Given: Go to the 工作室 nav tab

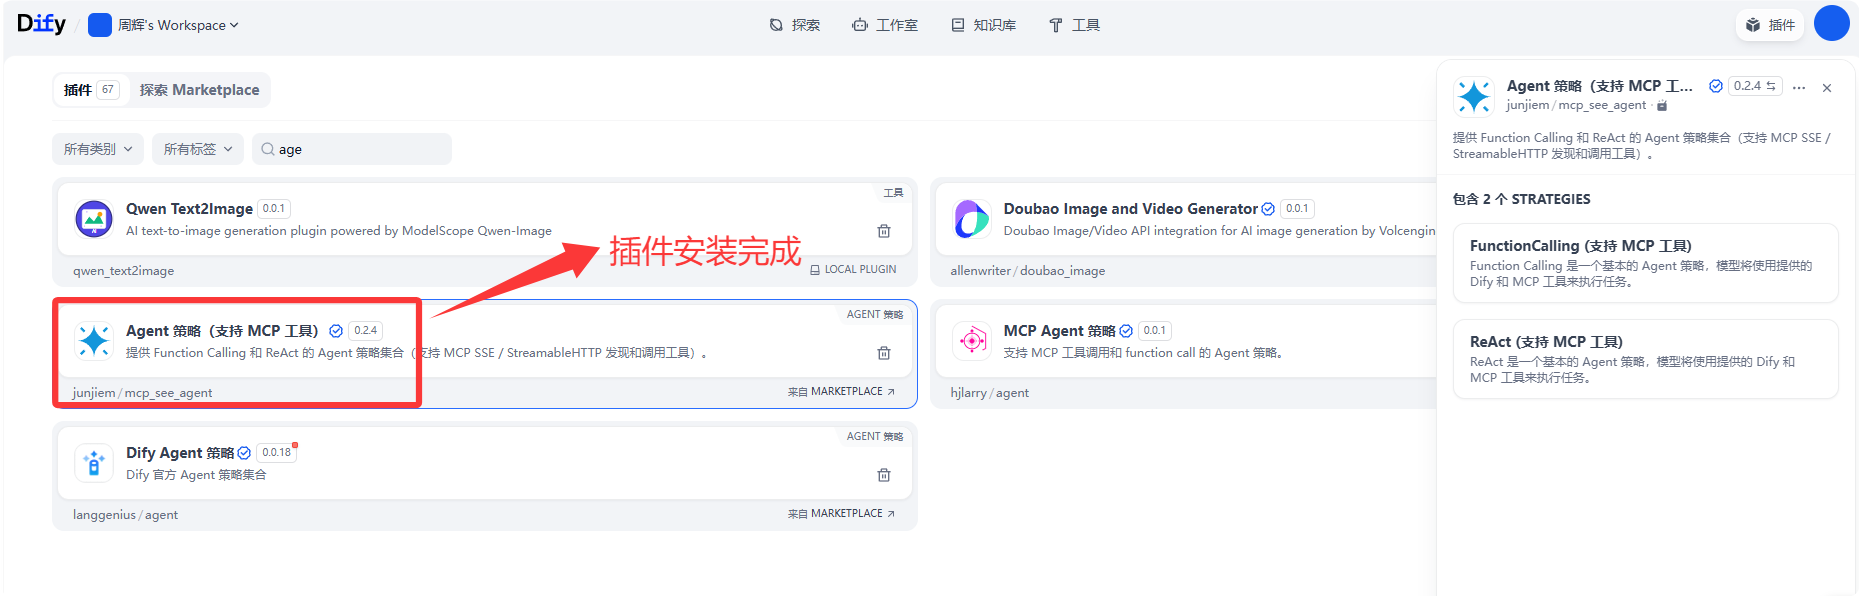Looking at the screenshot, I should tap(885, 25).
